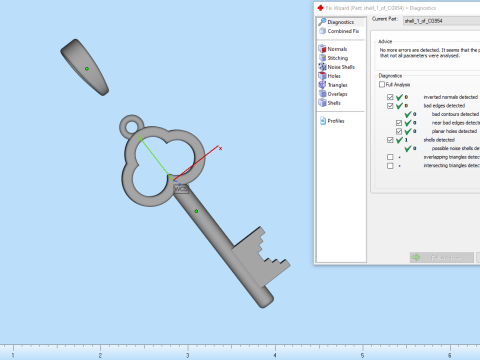Click the 'shells detected' label
The width and height of the screenshot is (480, 360).
coord(439,140)
